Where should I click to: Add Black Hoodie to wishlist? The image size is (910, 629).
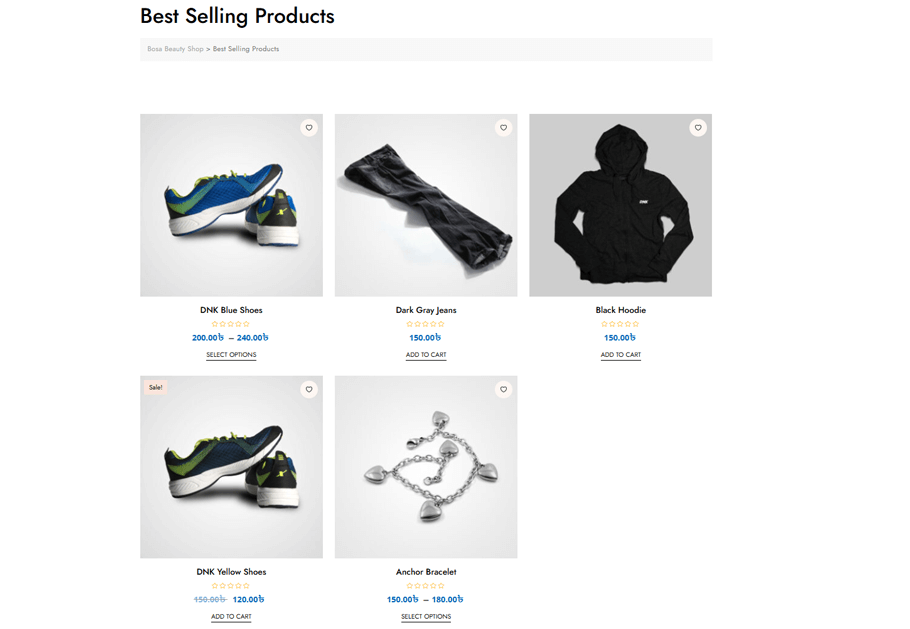tap(698, 128)
